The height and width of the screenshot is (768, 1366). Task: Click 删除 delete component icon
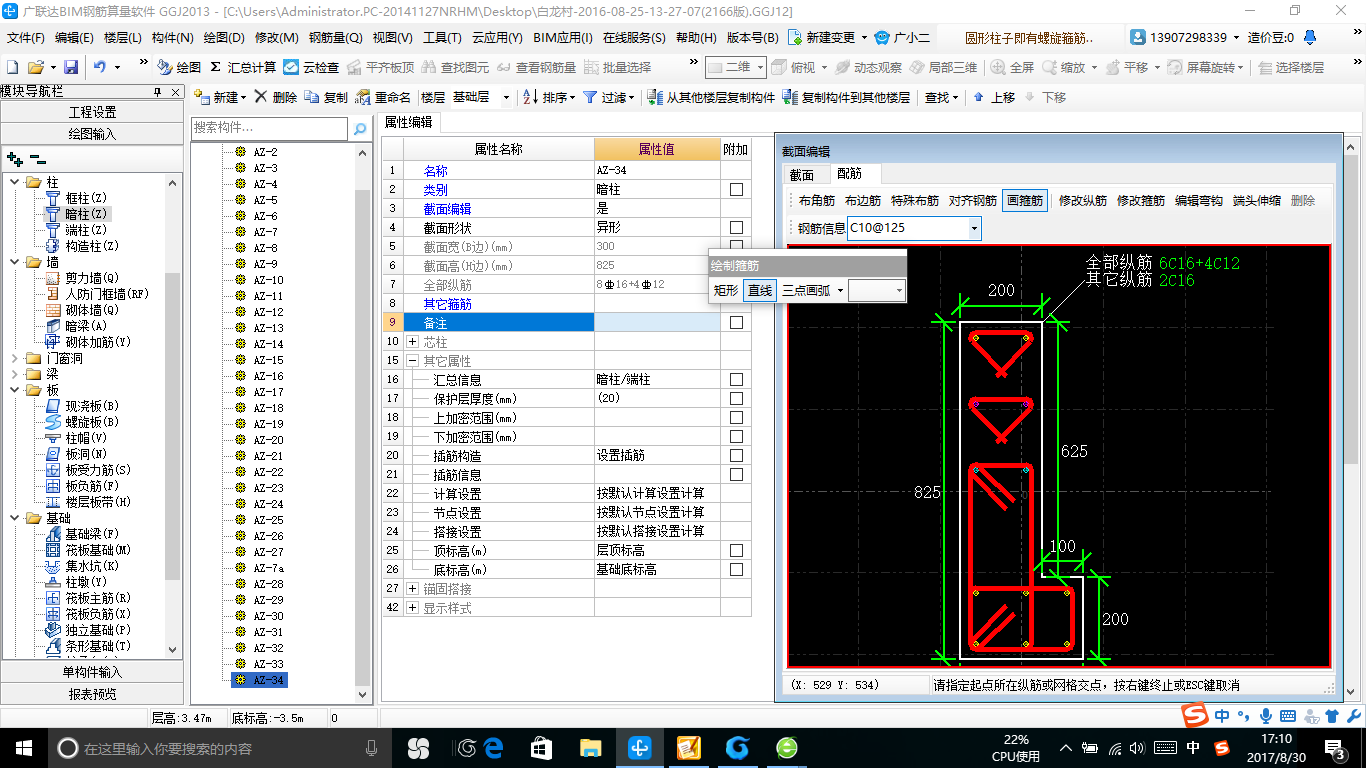click(x=275, y=97)
